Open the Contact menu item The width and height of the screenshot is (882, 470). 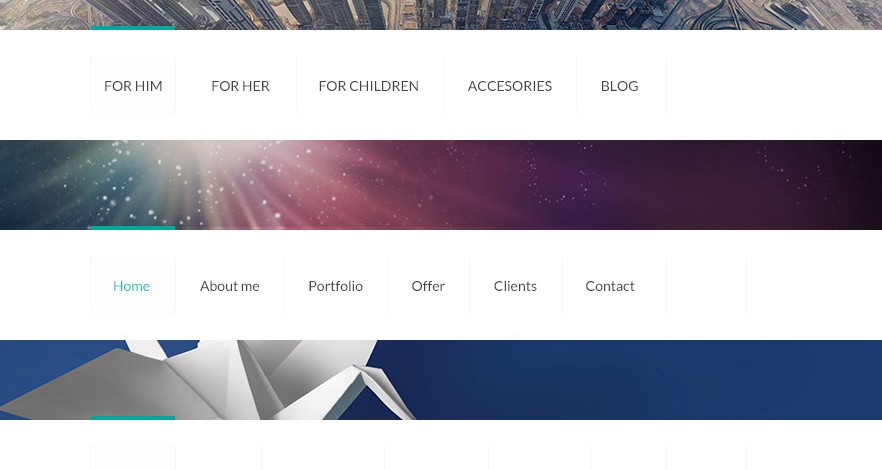coord(610,286)
